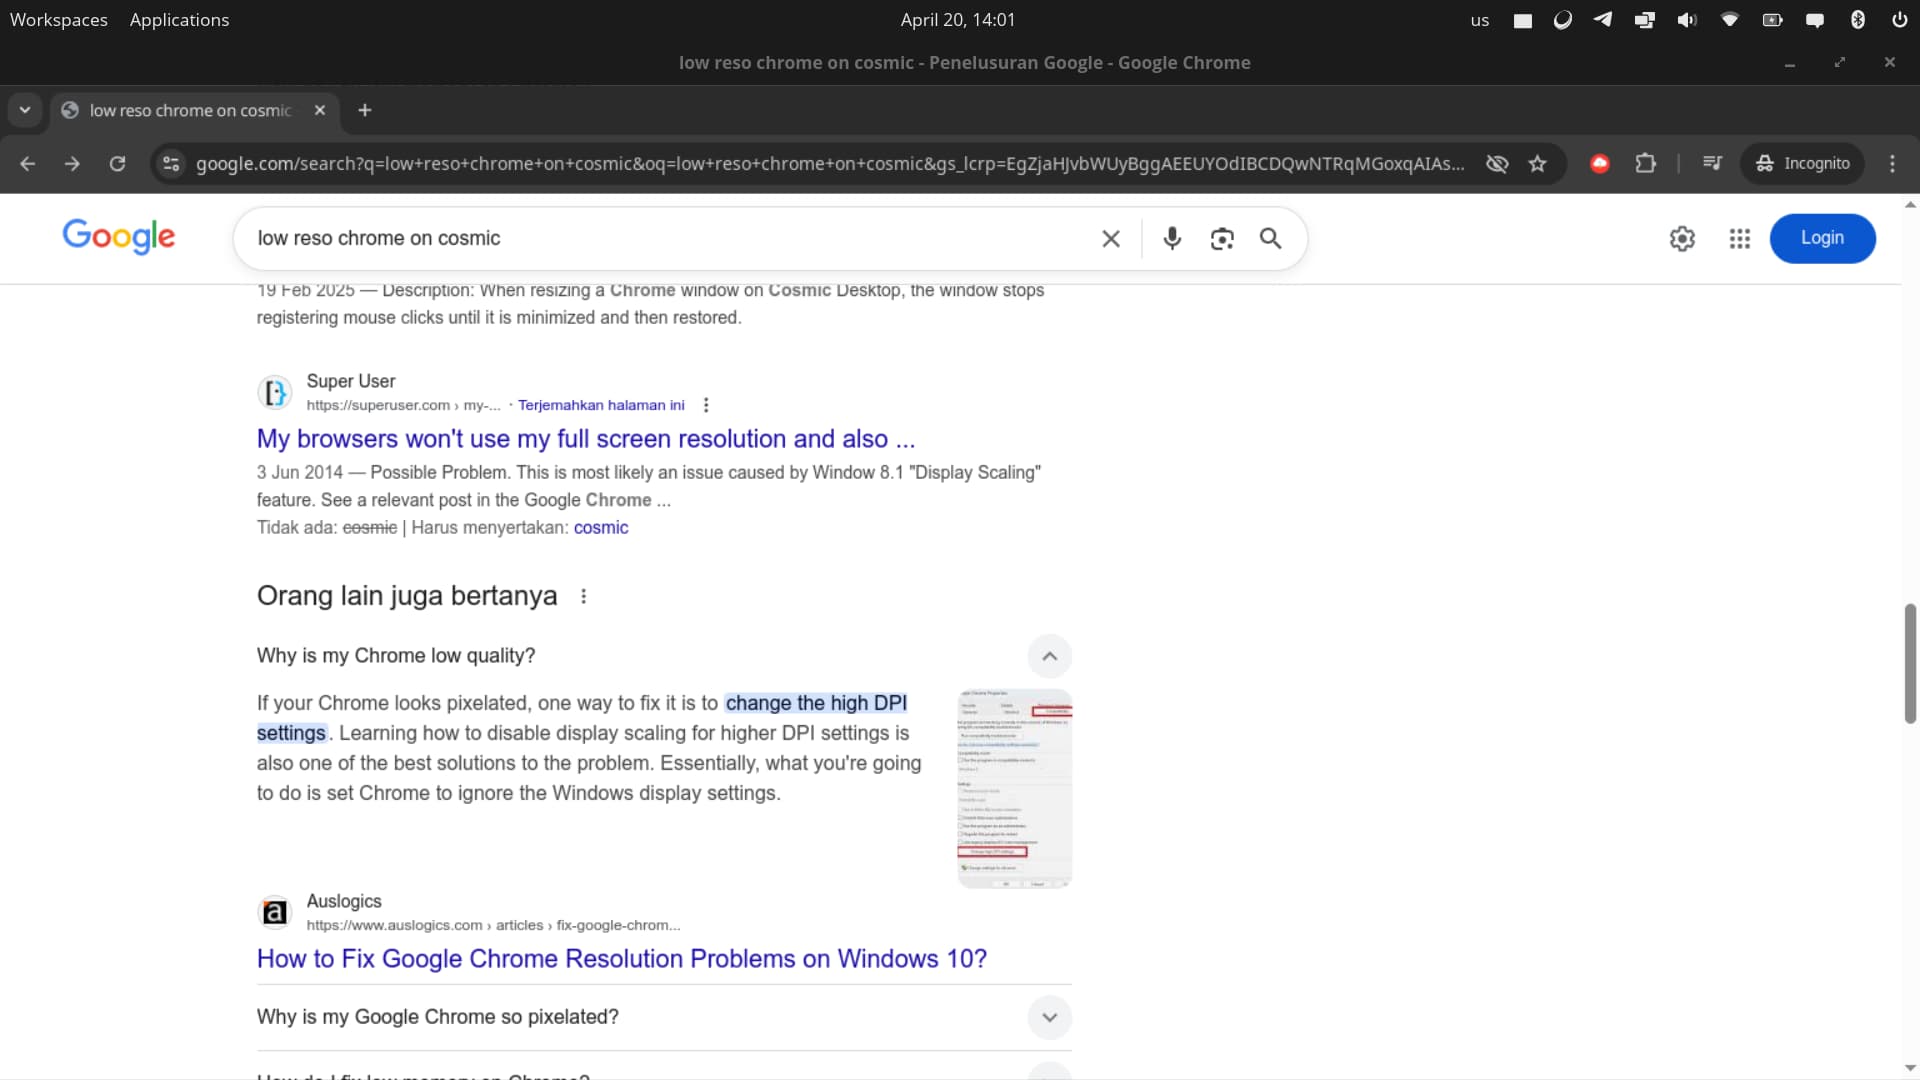Click 'Terjemahkan halaman ini' link
This screenshot has height=1080, width=1920.
click(601, 405)
